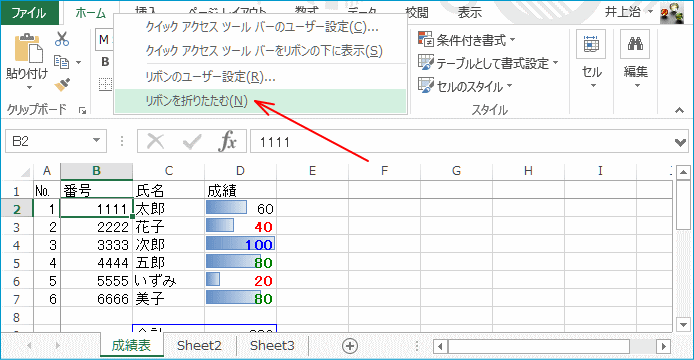Click the data bar cell showing 100
694x360 pixels.
click(x=240, y=245)
